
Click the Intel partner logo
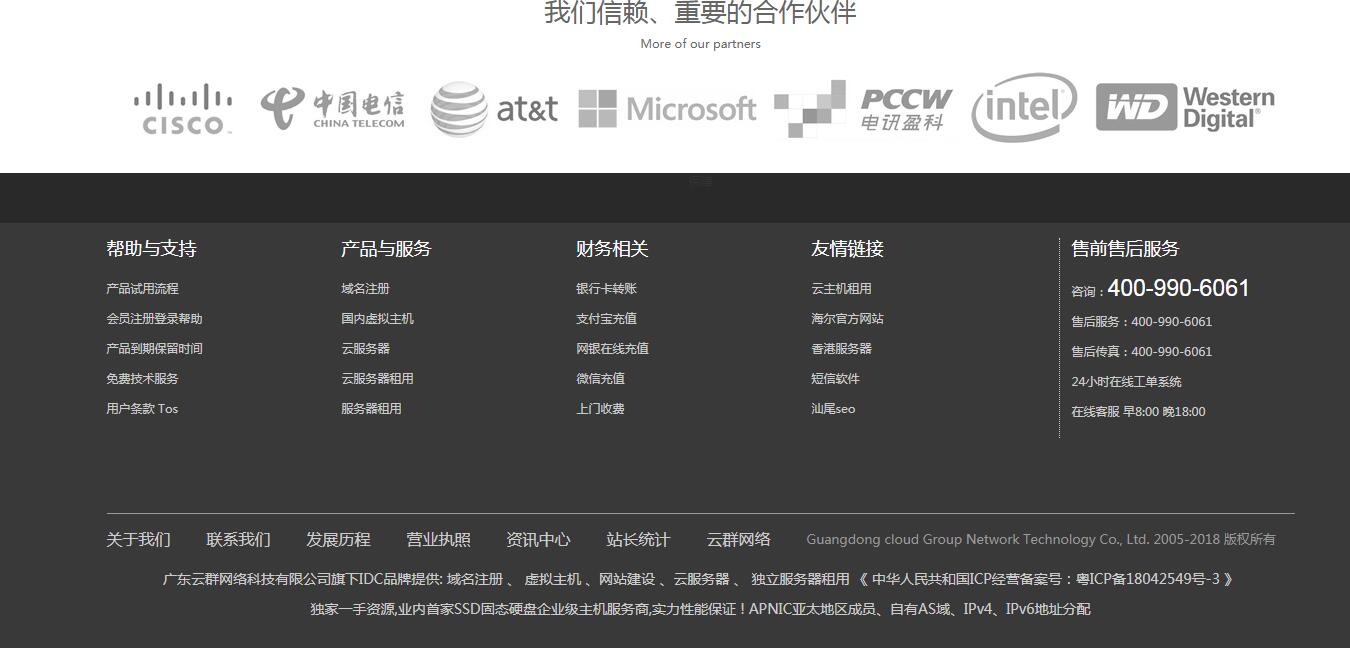tap(1024, 107)
